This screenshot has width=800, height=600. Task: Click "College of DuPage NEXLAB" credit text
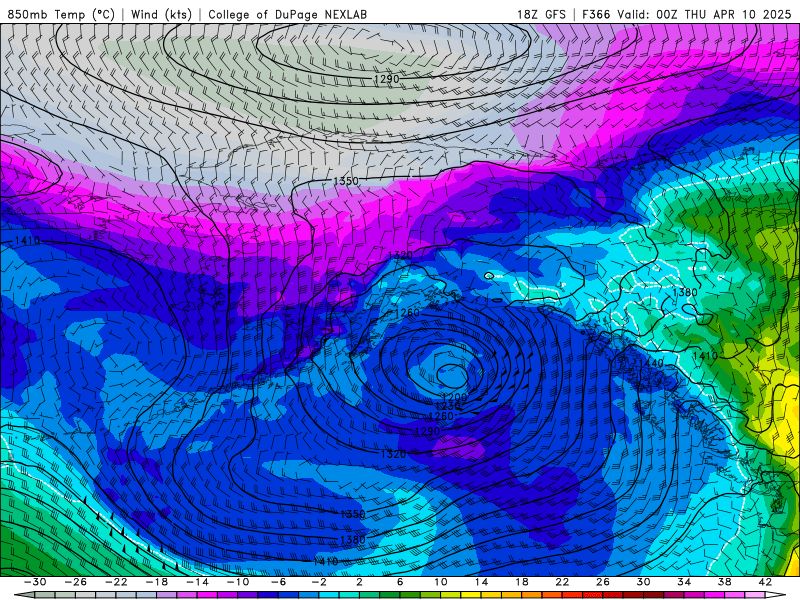[x=287, y=14]
